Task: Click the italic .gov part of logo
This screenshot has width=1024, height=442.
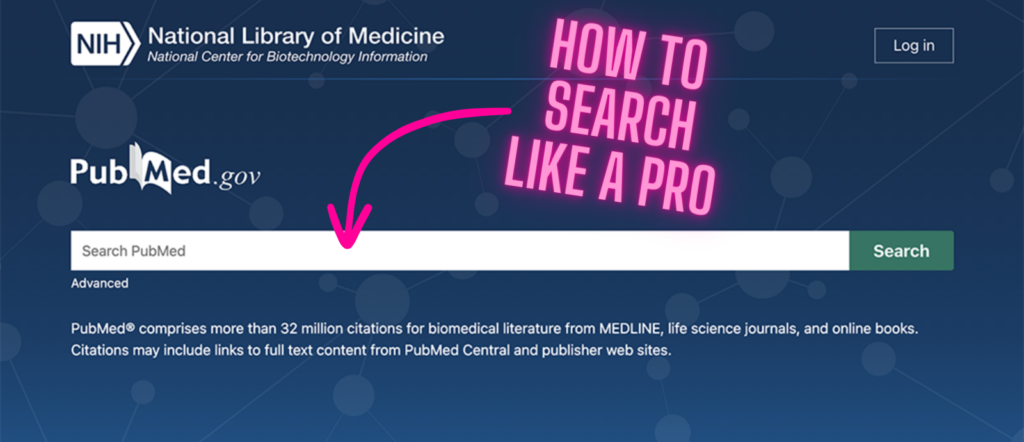Action: 236,178
